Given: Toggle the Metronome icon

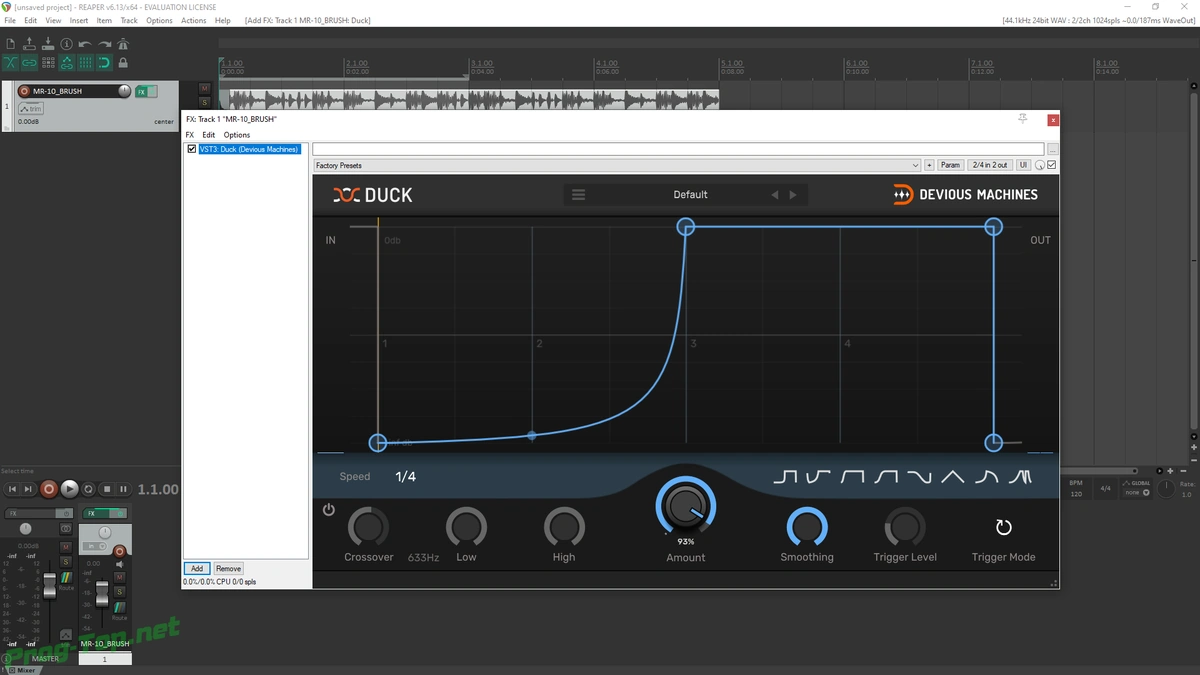Looking at the screenshot, I should click(123, 44).
